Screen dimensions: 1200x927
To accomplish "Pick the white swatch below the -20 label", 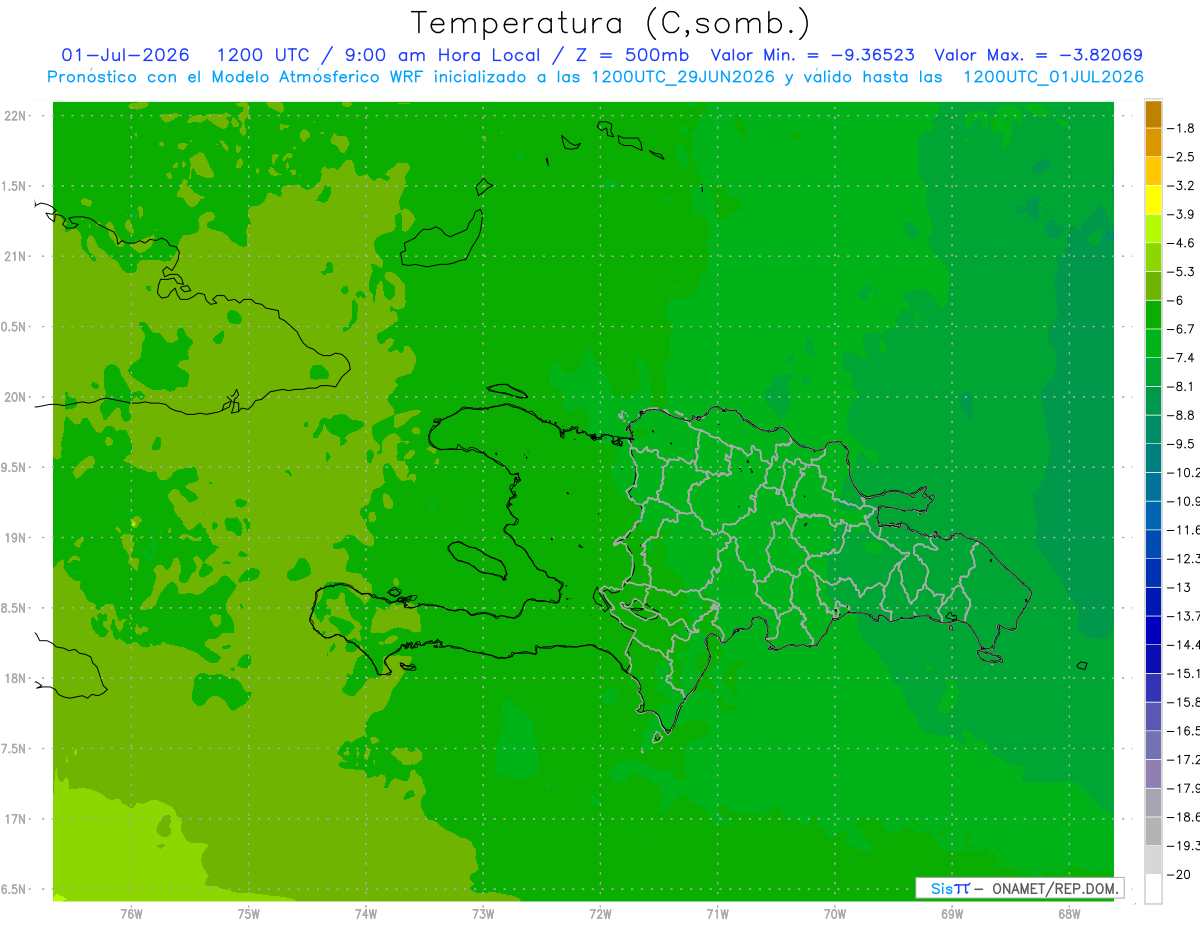I will pos(1153,889).
